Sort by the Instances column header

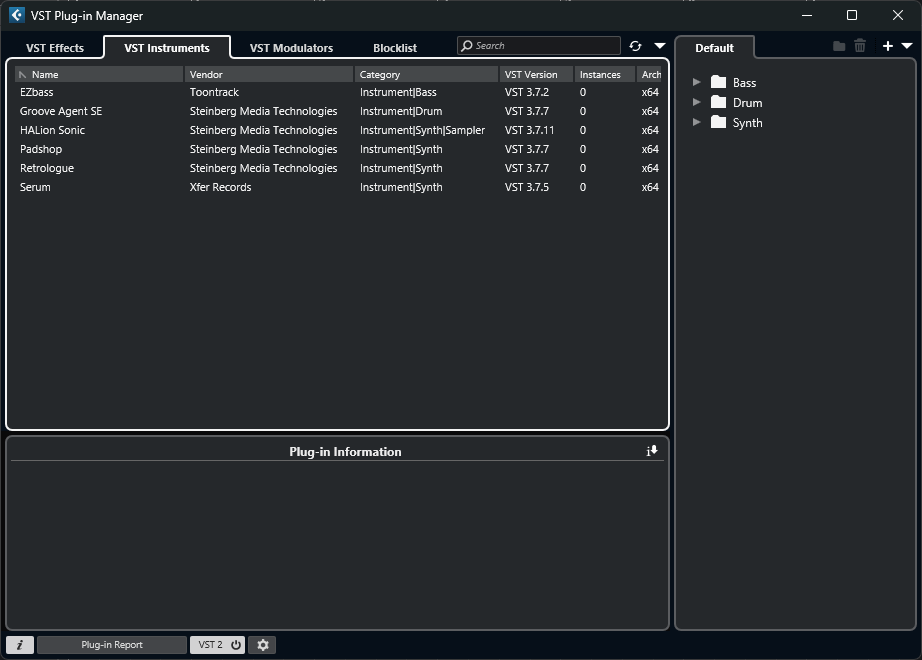[605, 75]
